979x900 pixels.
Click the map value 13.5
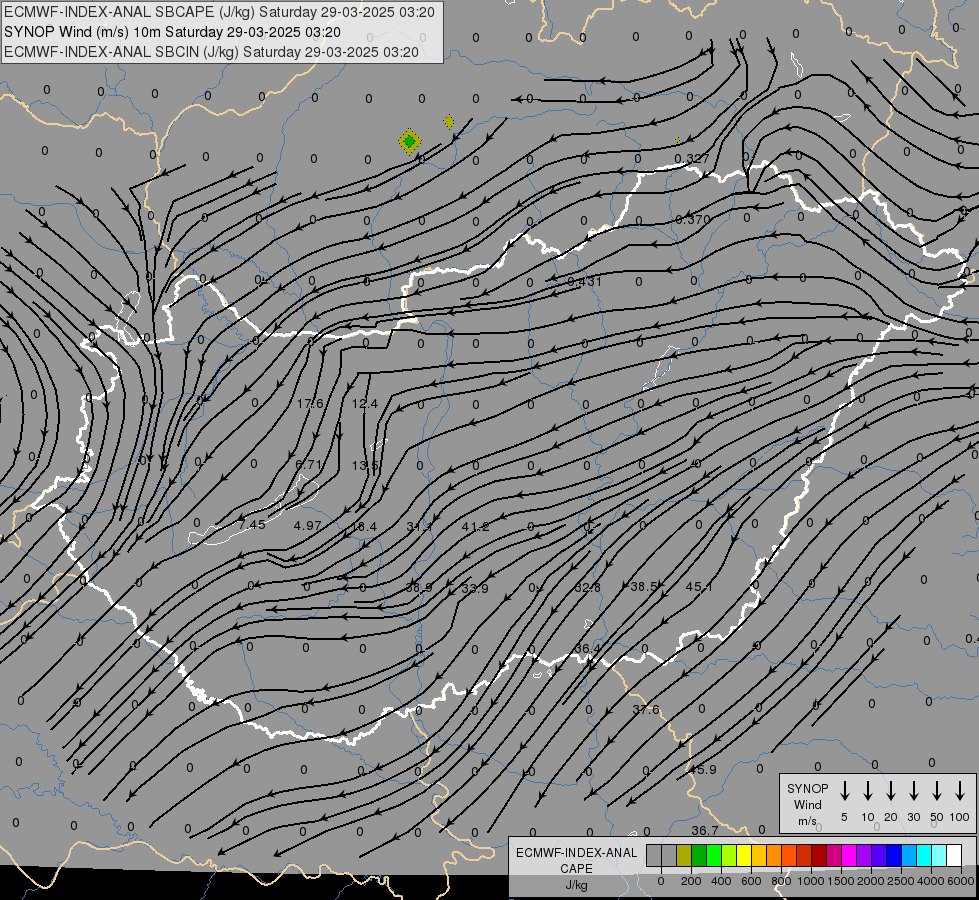(365, 465)
